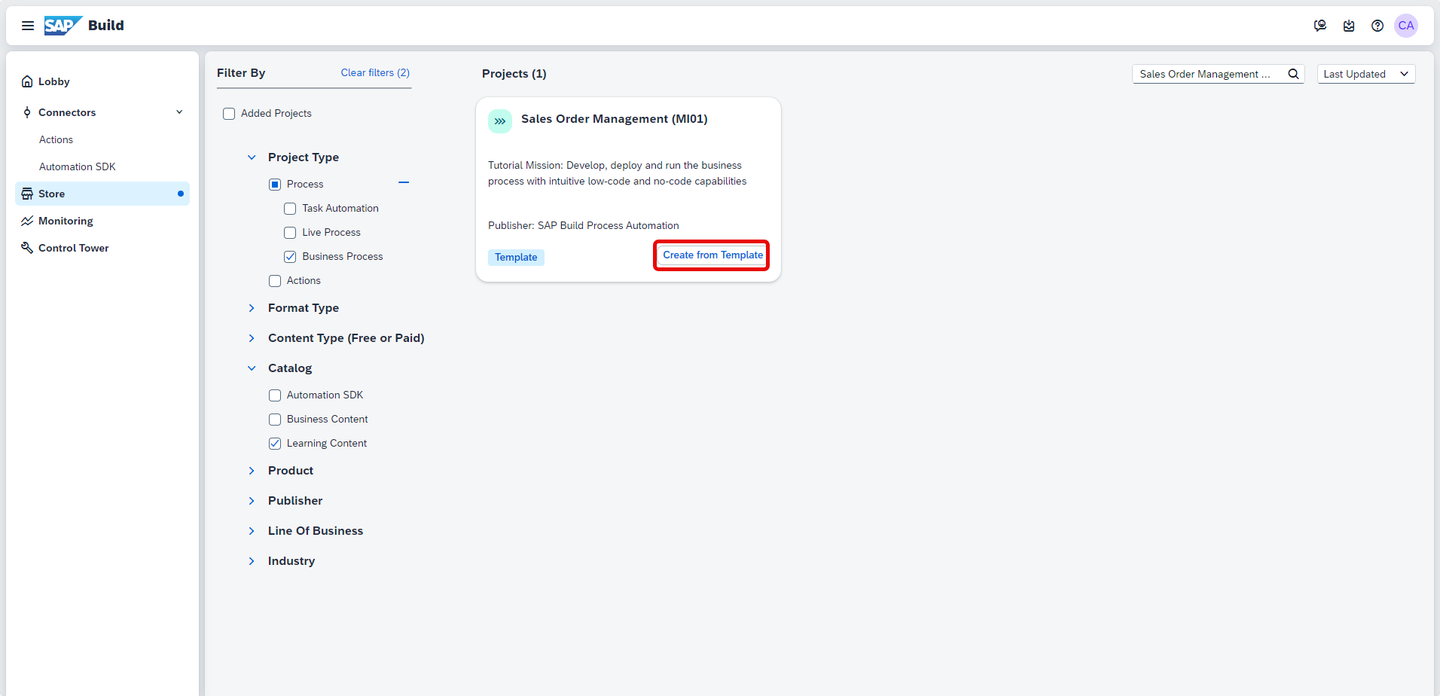Uncheck the Learning Content checkbox
1440x696 pixels.
click(275, 444)
